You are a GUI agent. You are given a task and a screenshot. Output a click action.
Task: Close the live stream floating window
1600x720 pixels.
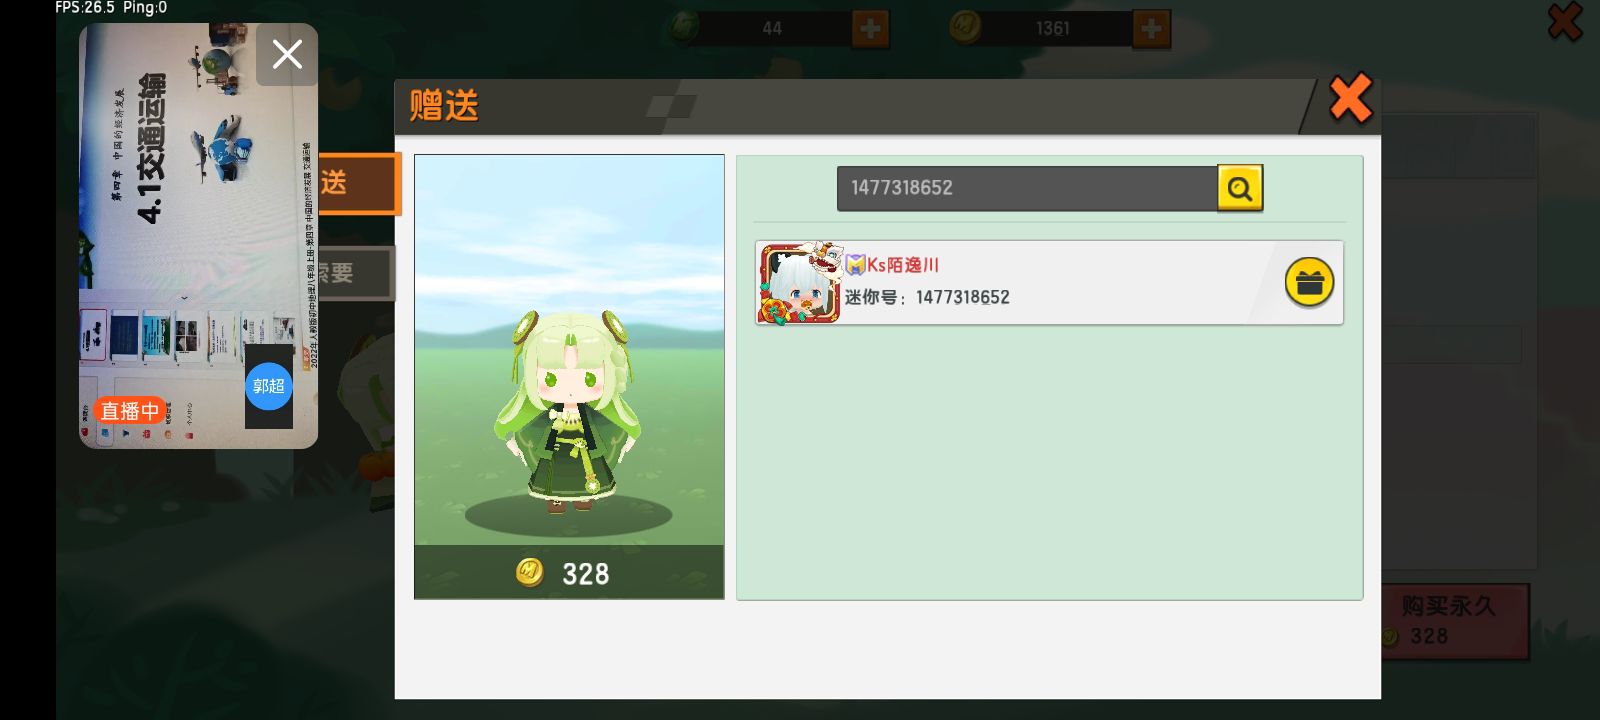287,55
